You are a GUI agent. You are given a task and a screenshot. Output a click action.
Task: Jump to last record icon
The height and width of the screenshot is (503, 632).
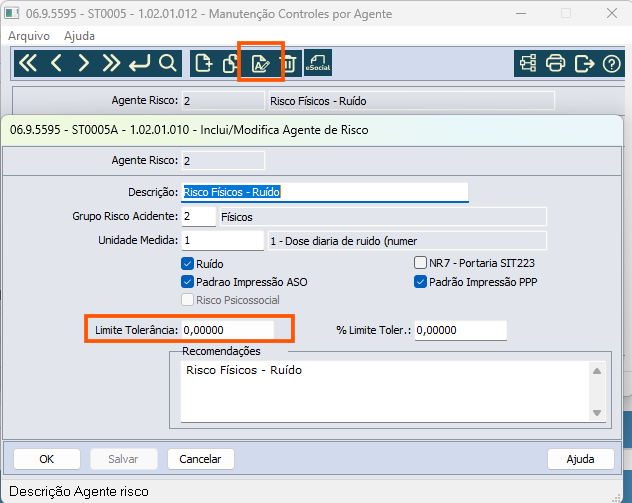[111, 63]
